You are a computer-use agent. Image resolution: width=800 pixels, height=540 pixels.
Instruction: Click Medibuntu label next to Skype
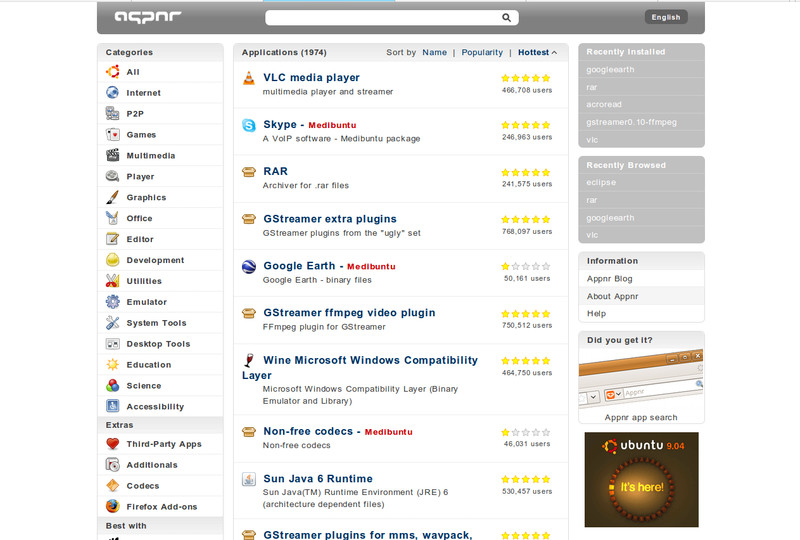[x=332, y=125]
